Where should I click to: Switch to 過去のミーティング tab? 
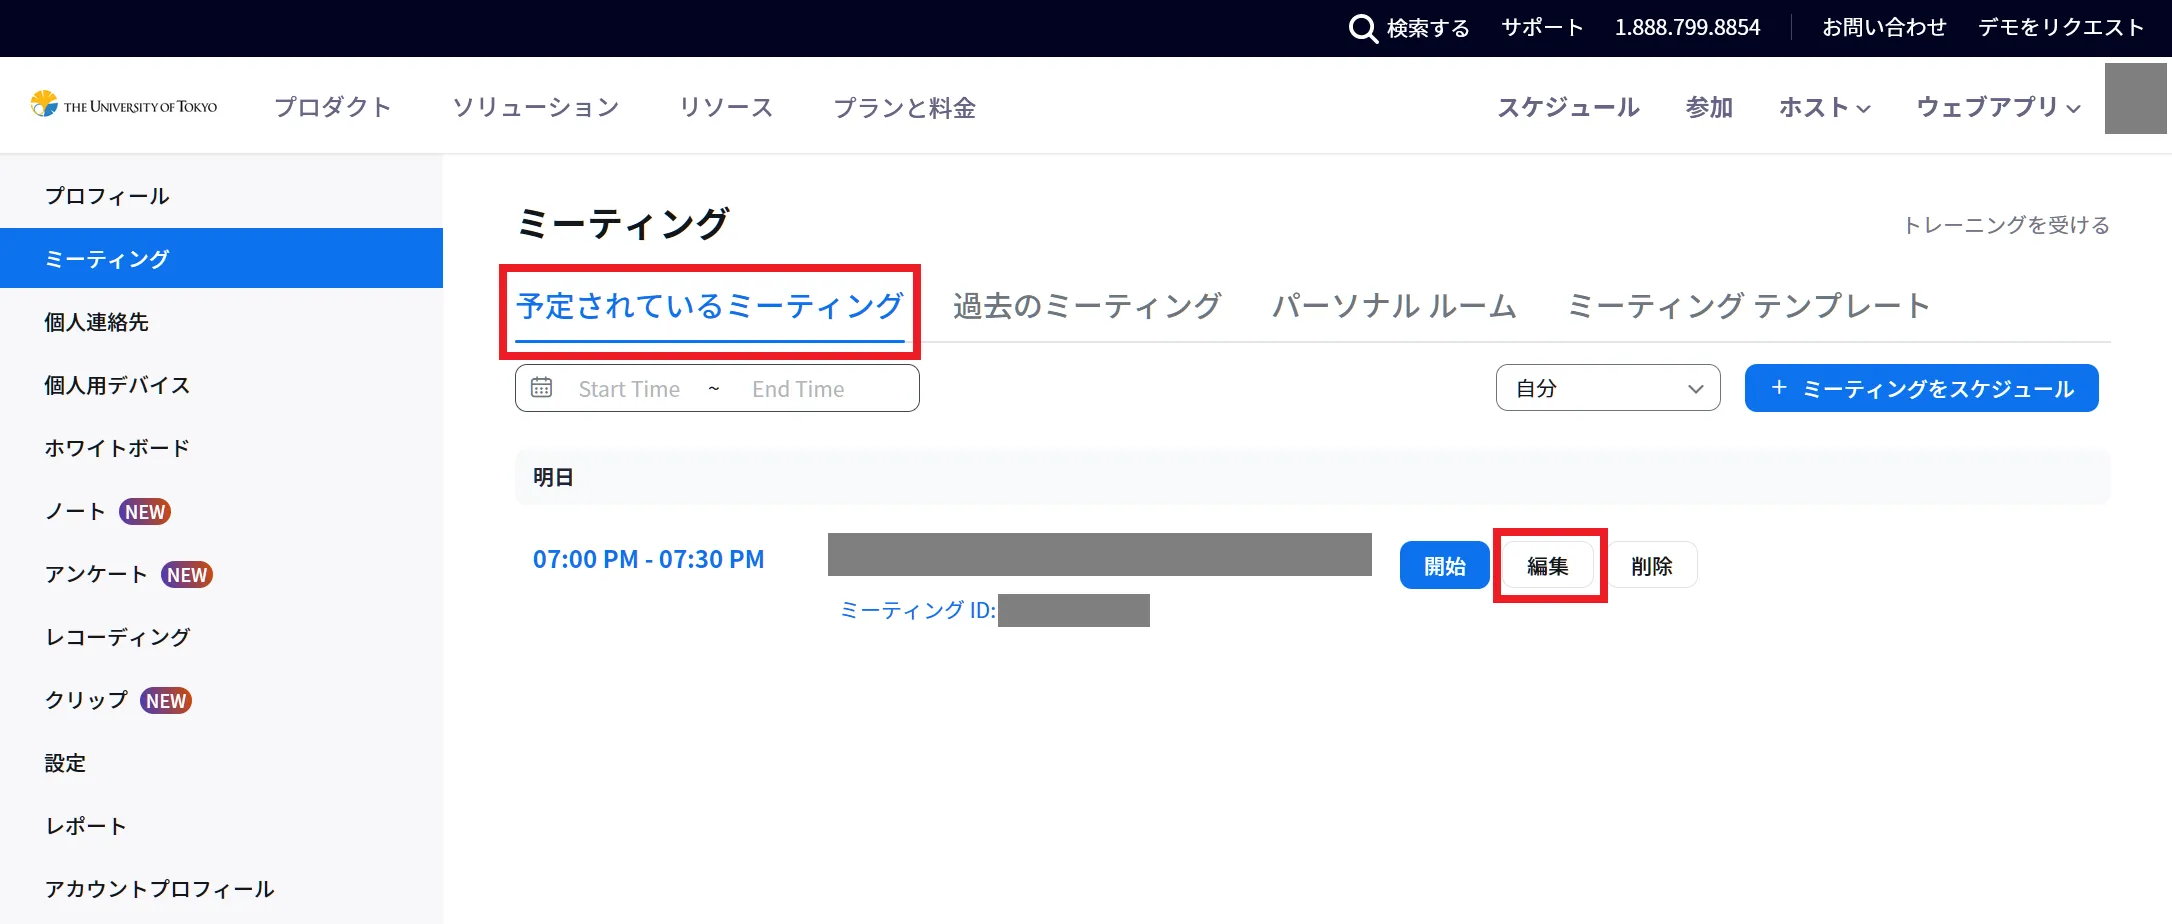tap(1087, 306)
